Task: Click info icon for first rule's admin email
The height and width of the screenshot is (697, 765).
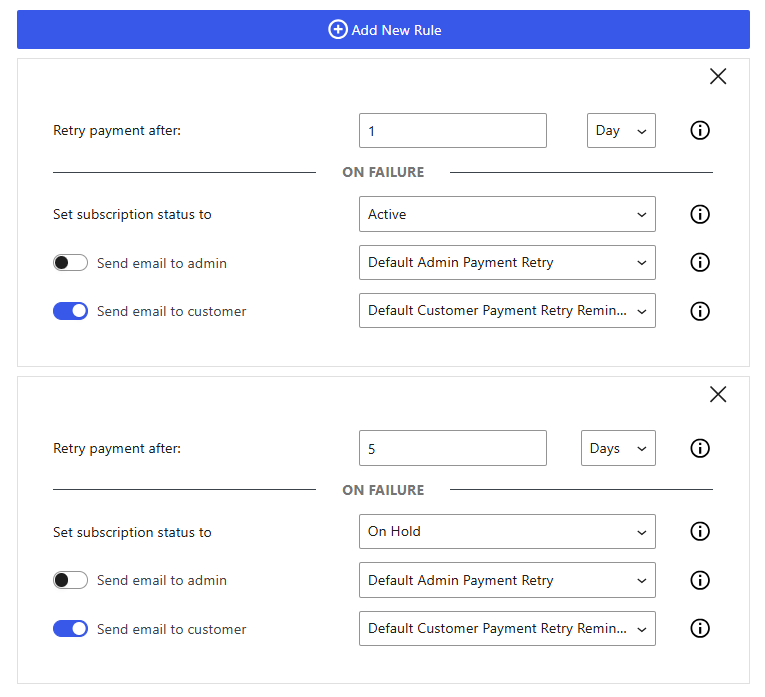Action: point(700,262)
